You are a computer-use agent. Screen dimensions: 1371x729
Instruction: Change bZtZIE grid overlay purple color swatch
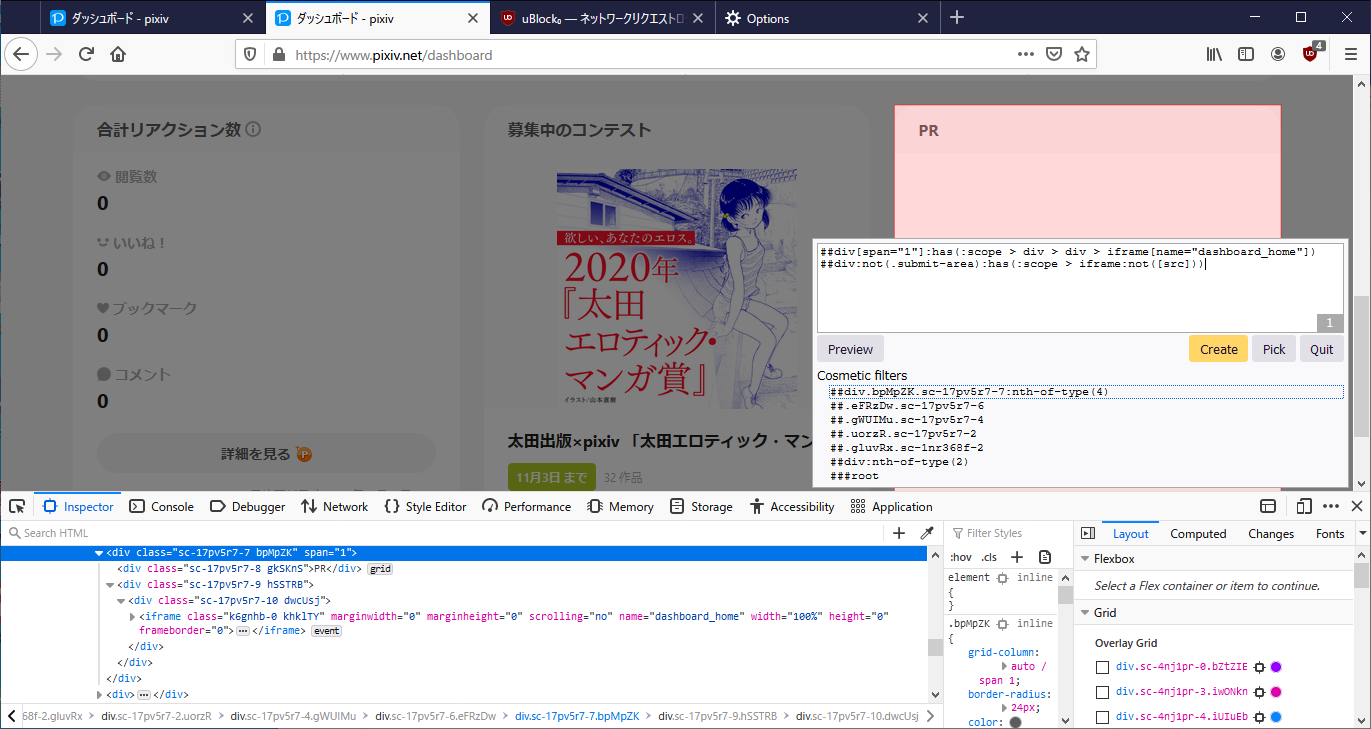[x=1276, y=667]
